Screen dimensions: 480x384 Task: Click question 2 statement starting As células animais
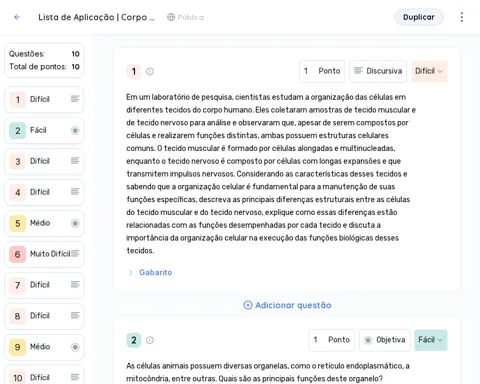[268, 372]
